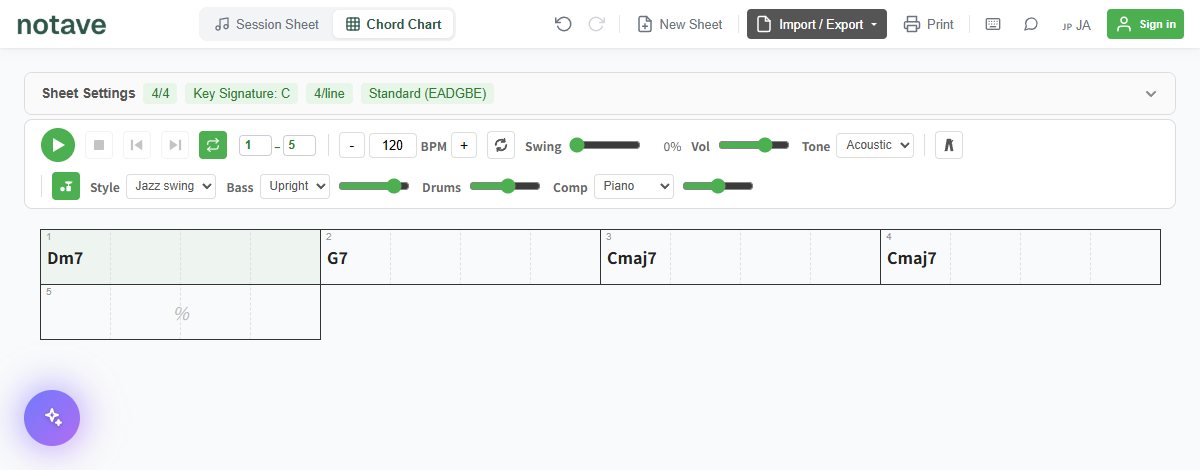Start playback with the green play button
This screenshot has width=1200, height=470.
pyautogui.click(x=58, y=145)
